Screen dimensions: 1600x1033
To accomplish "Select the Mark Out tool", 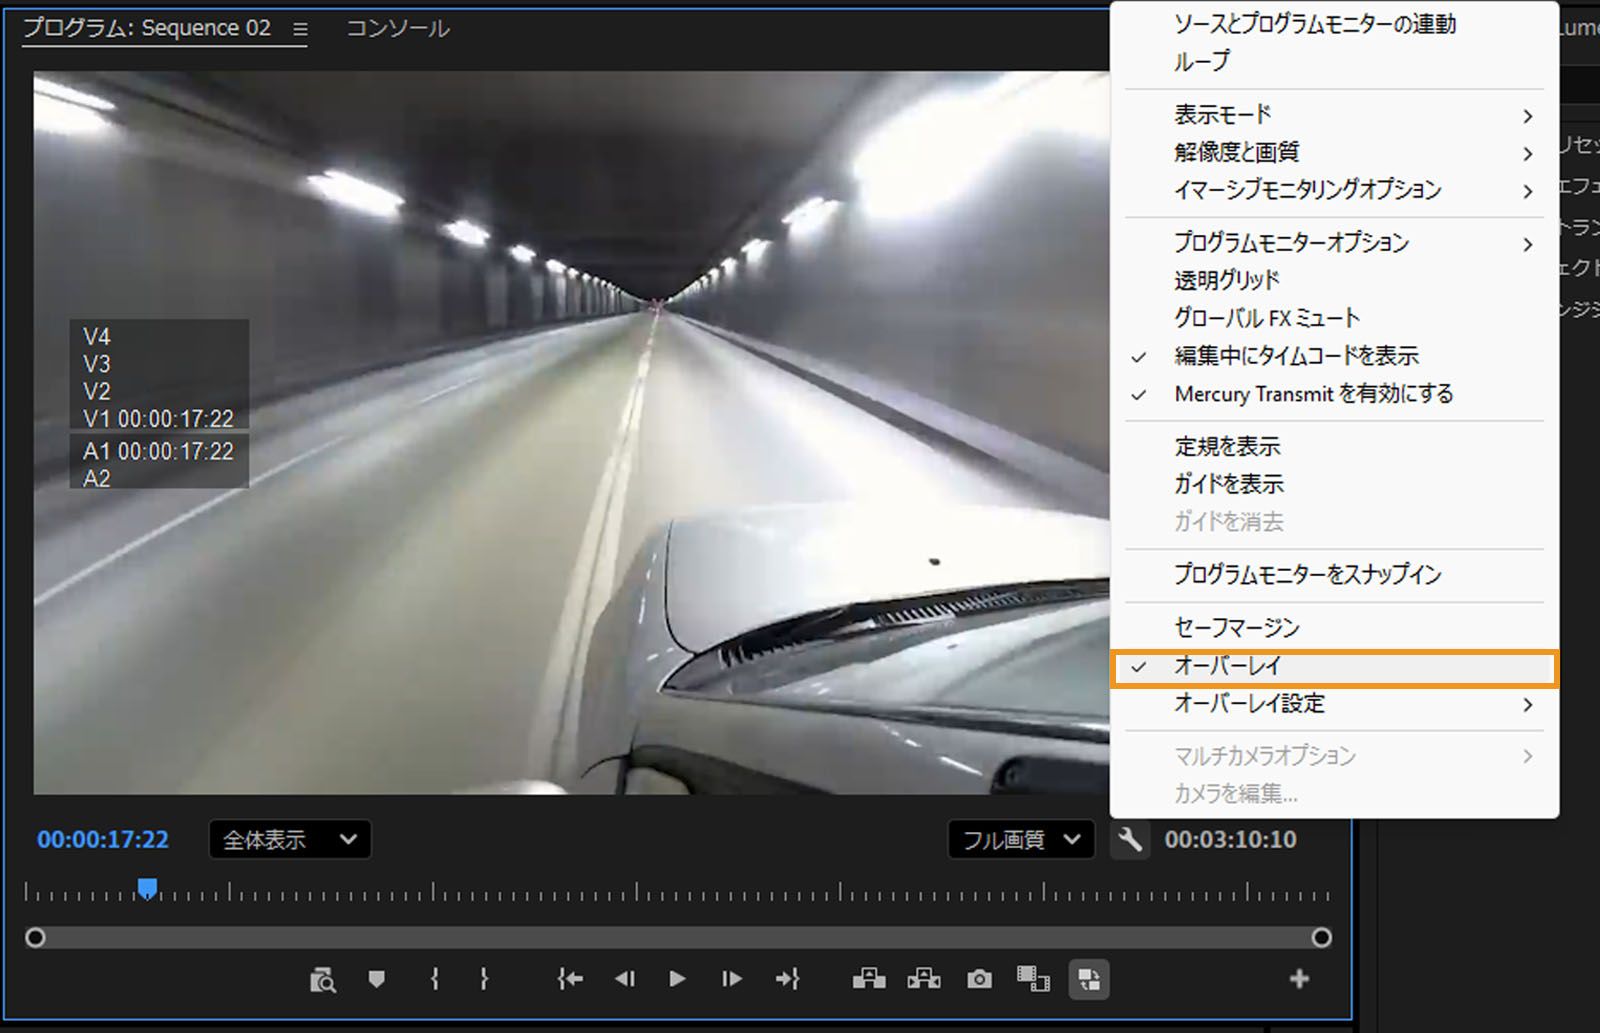I will (484, 979).
